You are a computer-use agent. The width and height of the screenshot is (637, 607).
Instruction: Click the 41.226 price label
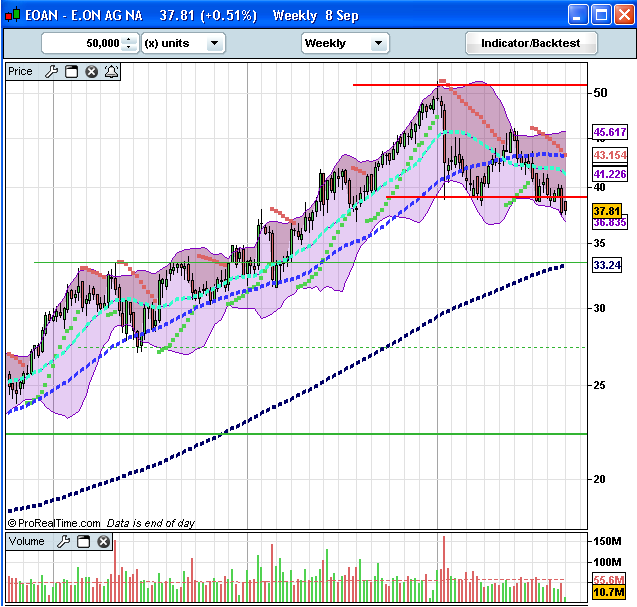[x=610, y=174]
